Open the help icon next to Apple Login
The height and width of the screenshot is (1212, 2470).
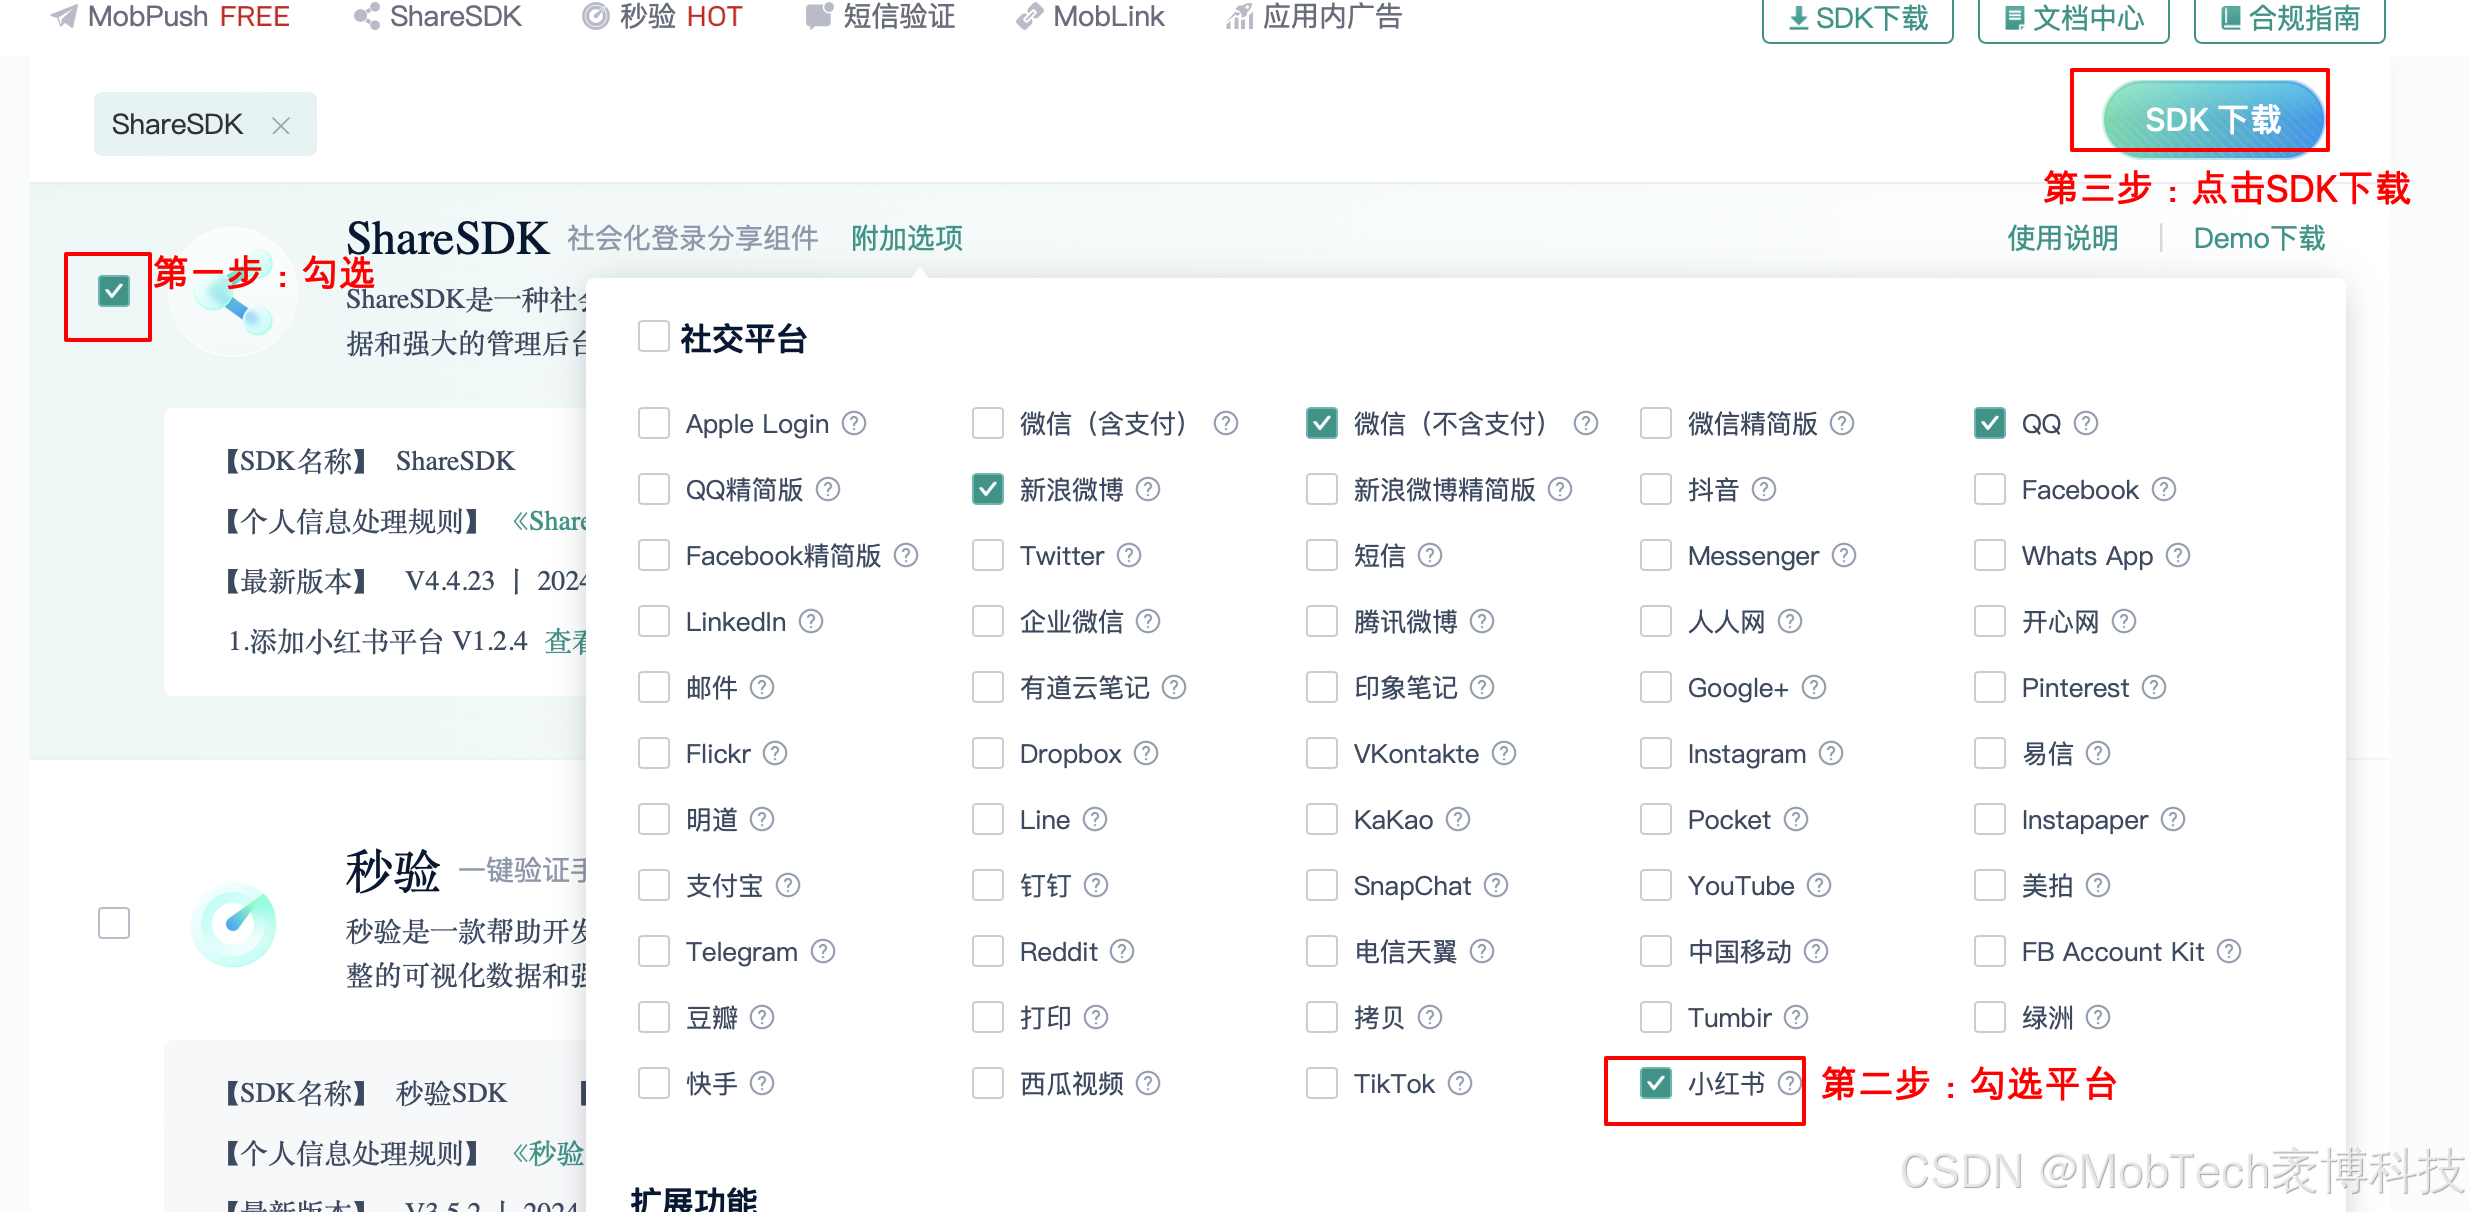click(854, 423)
